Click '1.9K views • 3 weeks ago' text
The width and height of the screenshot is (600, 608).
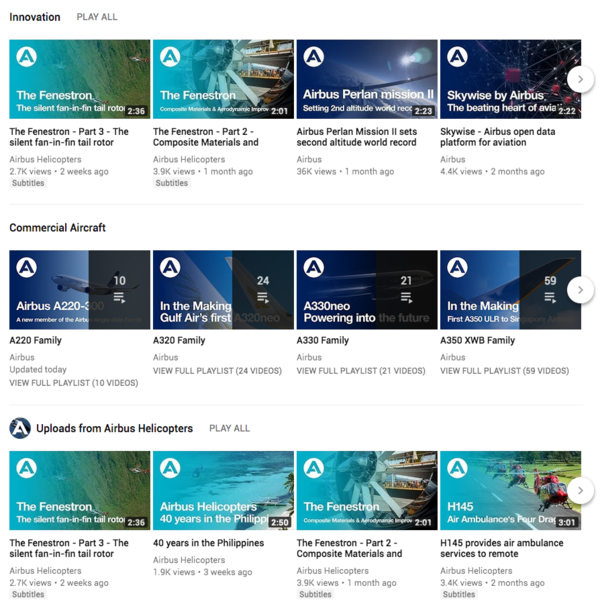[202, 572]
